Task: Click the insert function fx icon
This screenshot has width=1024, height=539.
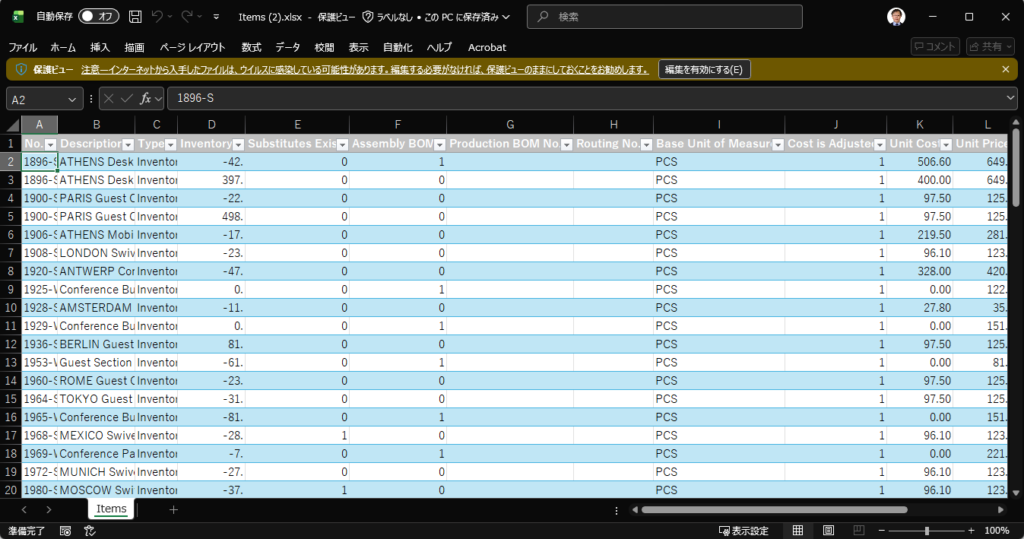Action: (146, 98)
